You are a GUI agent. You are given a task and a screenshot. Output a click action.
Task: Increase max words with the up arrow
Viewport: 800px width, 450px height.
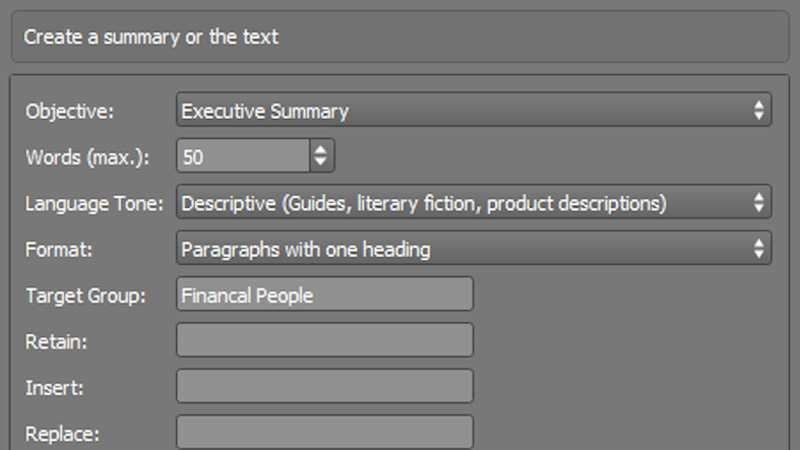320,150
